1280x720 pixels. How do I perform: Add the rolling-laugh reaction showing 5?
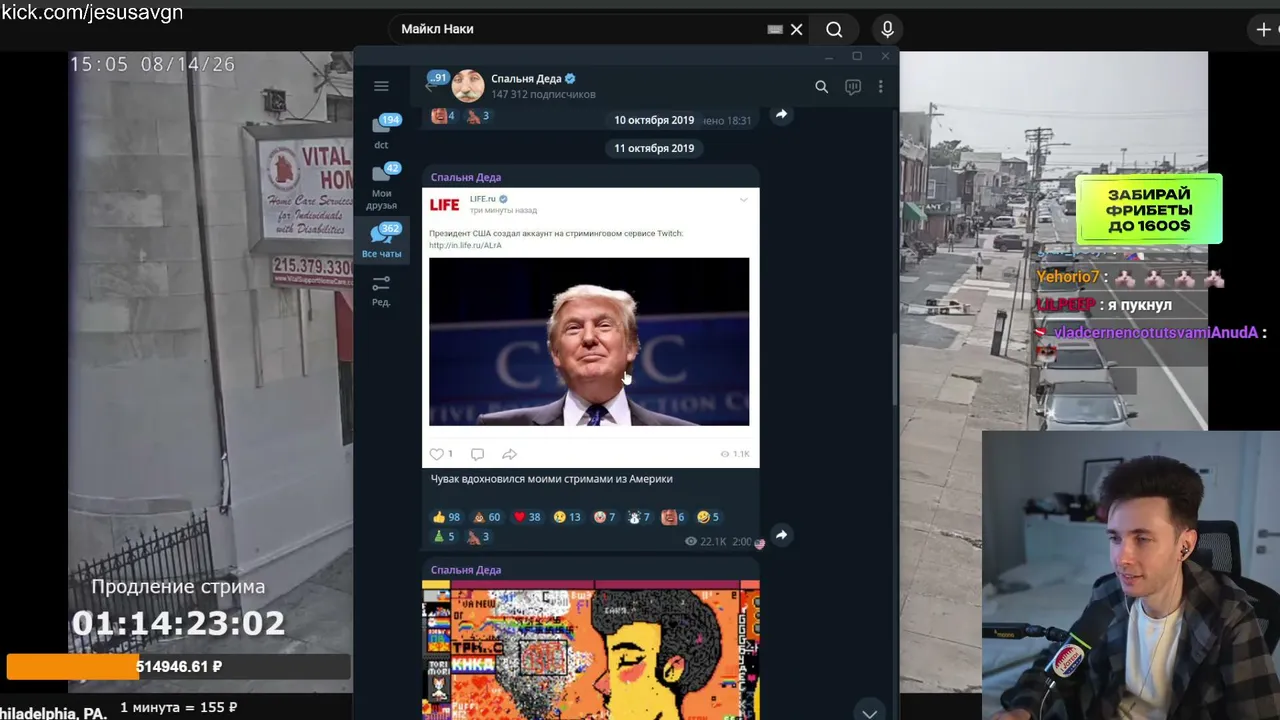708,517
